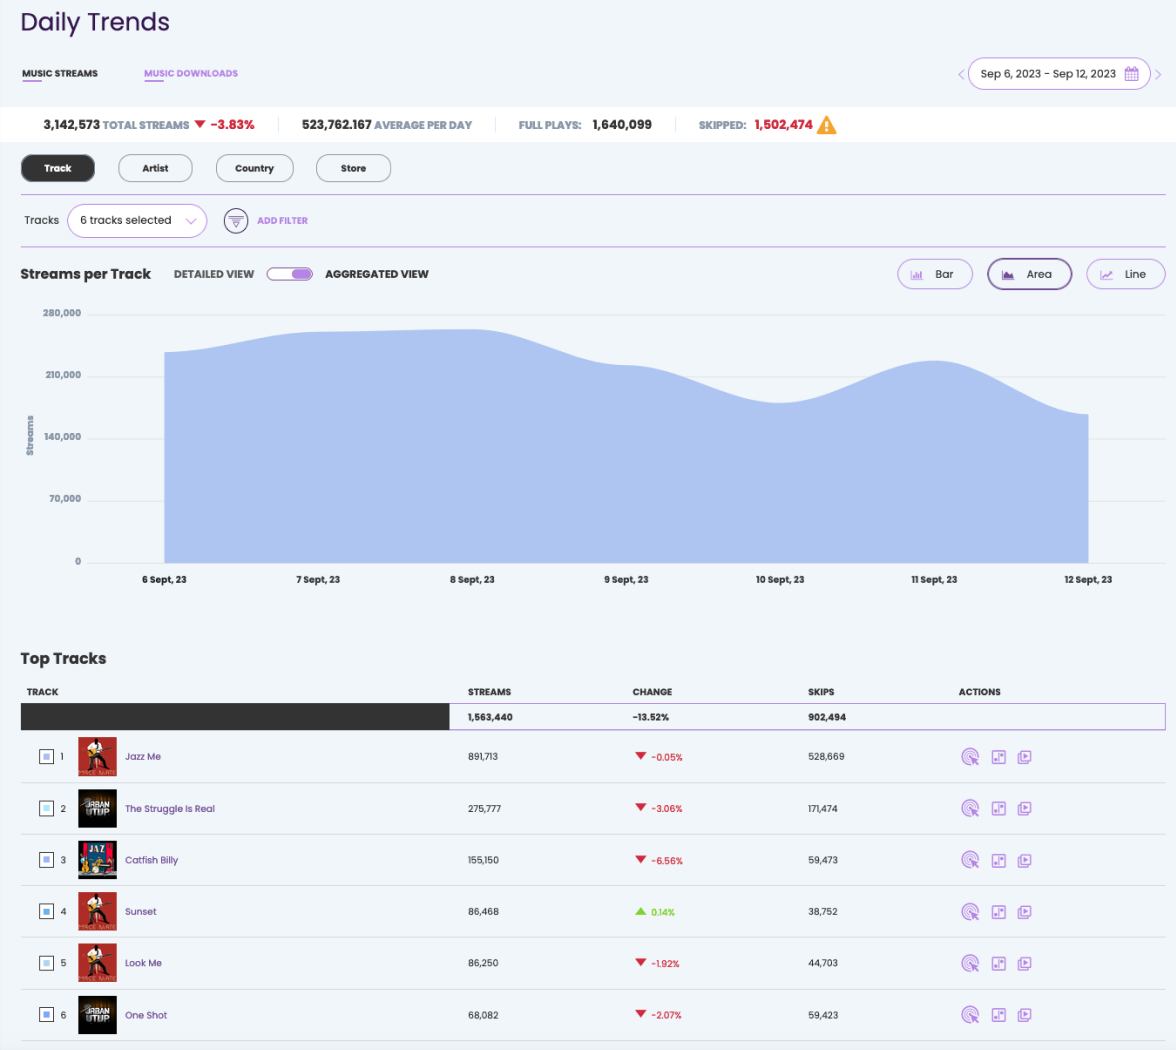Click the next date range chevron

tap(1158, 73)
